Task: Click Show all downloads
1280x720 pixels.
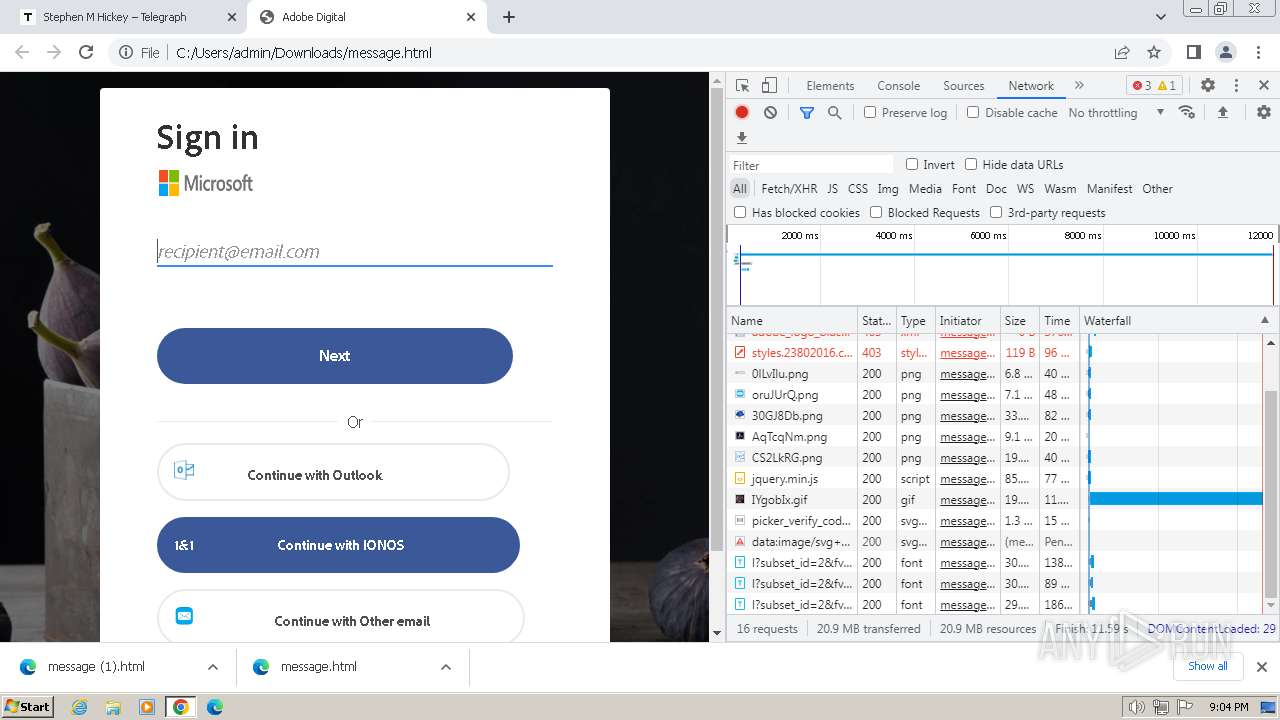Action: tap(1207, 667)
